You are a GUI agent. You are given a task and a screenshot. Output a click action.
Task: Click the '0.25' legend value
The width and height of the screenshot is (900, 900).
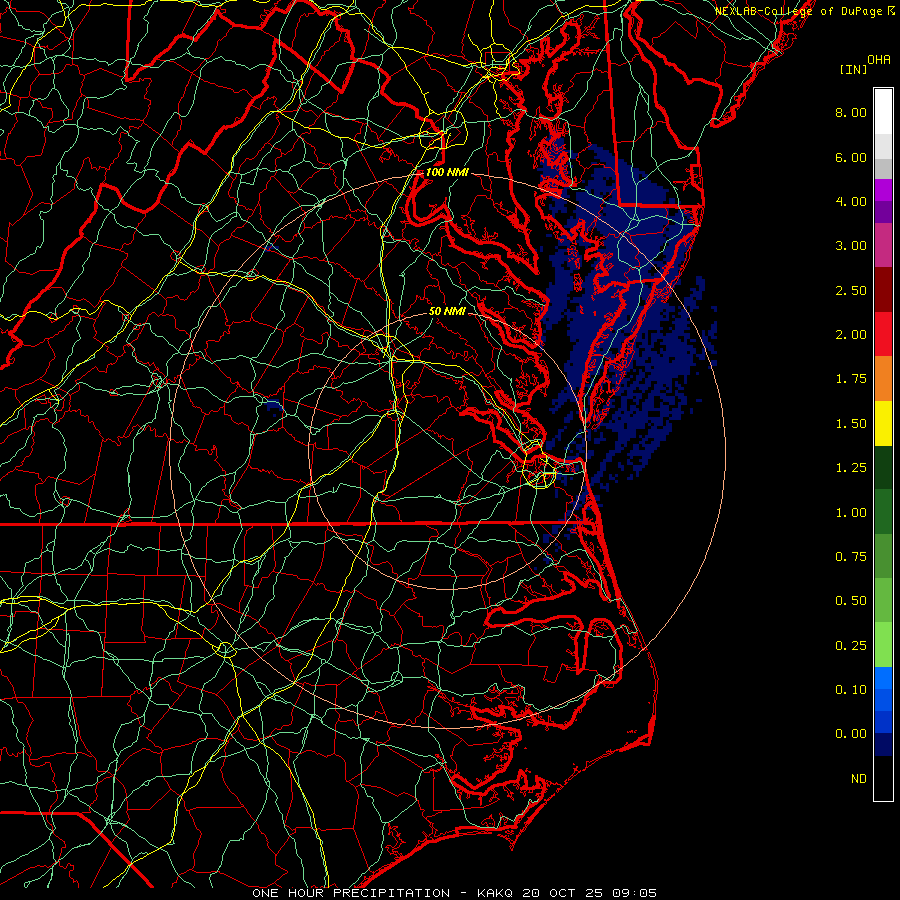(x=851, y=646)
